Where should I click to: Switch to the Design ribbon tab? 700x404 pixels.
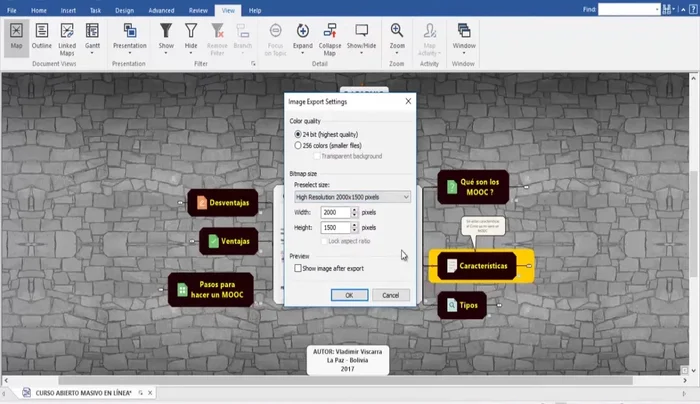tap(124, 9)
